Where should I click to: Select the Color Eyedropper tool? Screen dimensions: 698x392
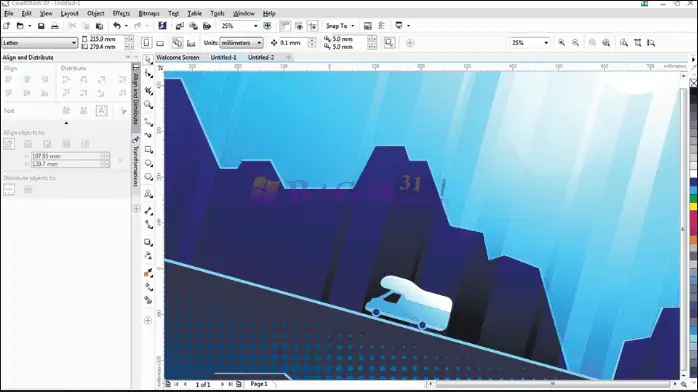(x=148, y=272)
